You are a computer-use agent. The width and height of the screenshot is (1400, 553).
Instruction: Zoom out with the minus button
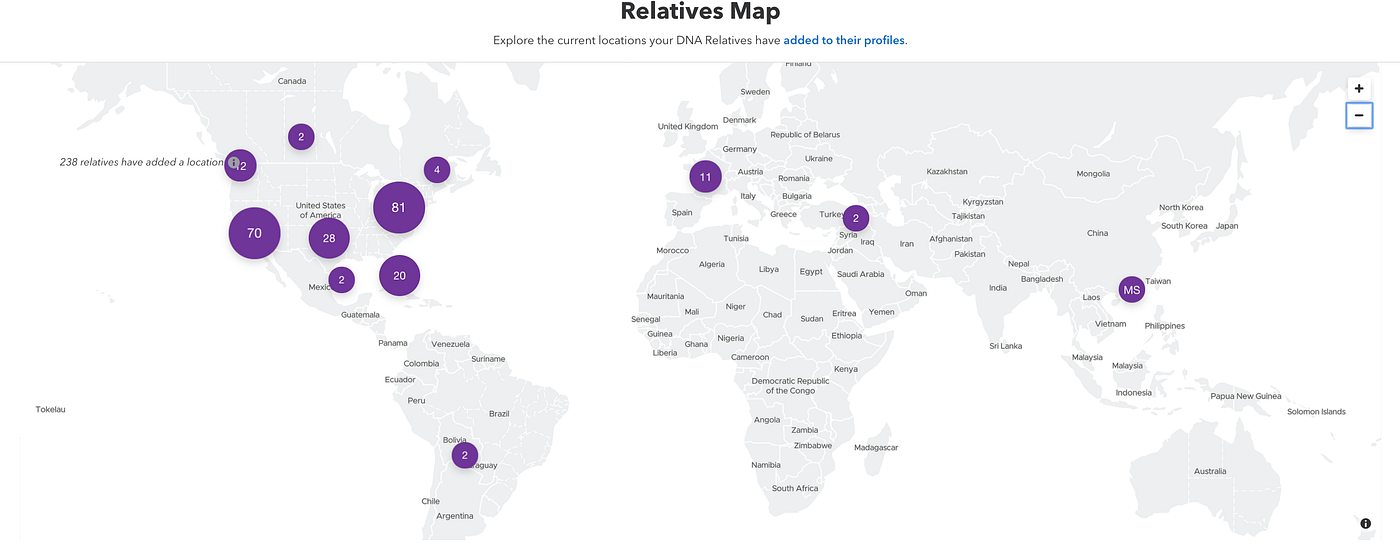1359,116
